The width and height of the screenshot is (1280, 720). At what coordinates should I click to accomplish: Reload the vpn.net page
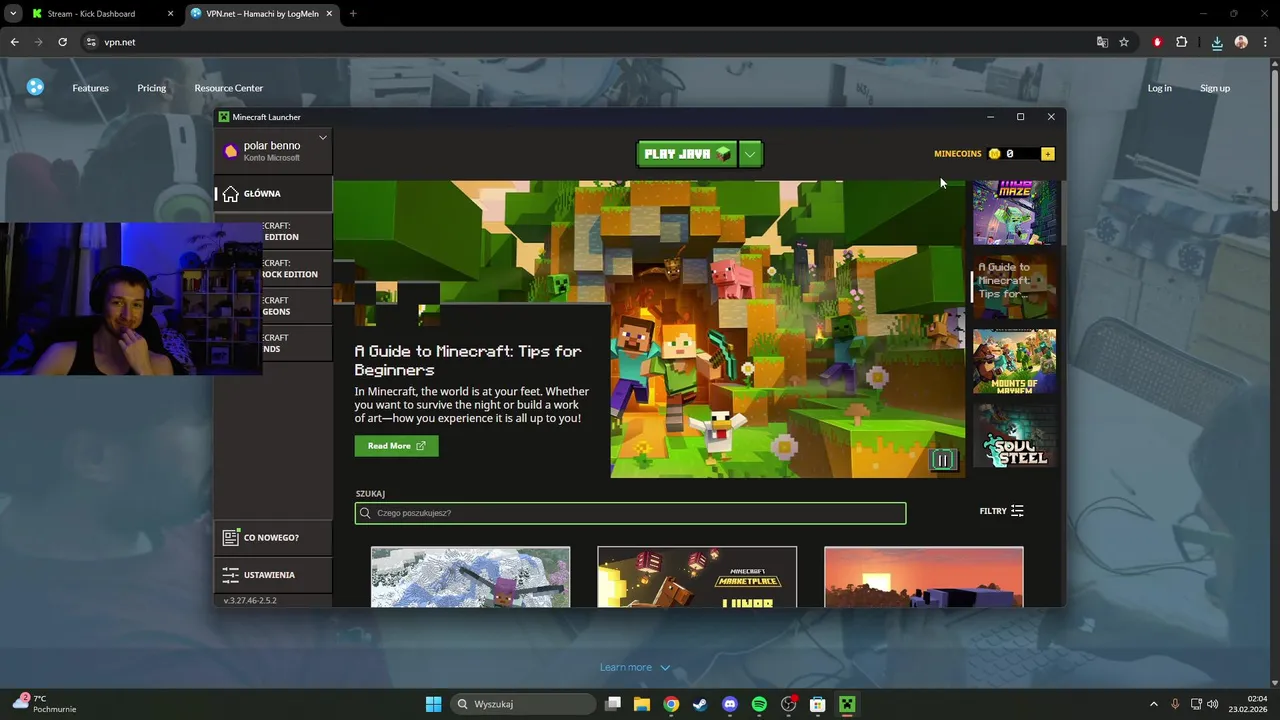point(62,42)
